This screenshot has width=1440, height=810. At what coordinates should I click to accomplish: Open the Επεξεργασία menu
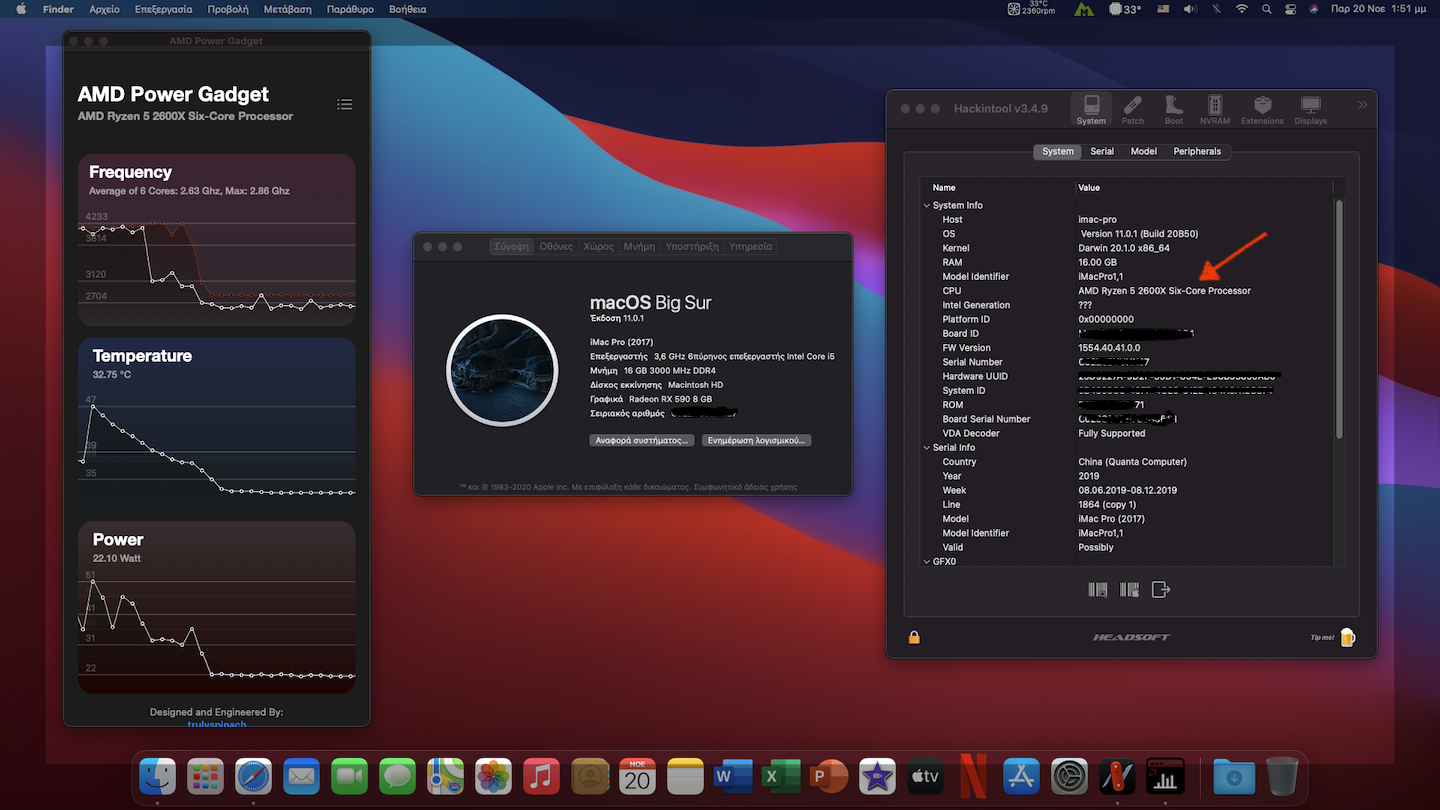163,9
